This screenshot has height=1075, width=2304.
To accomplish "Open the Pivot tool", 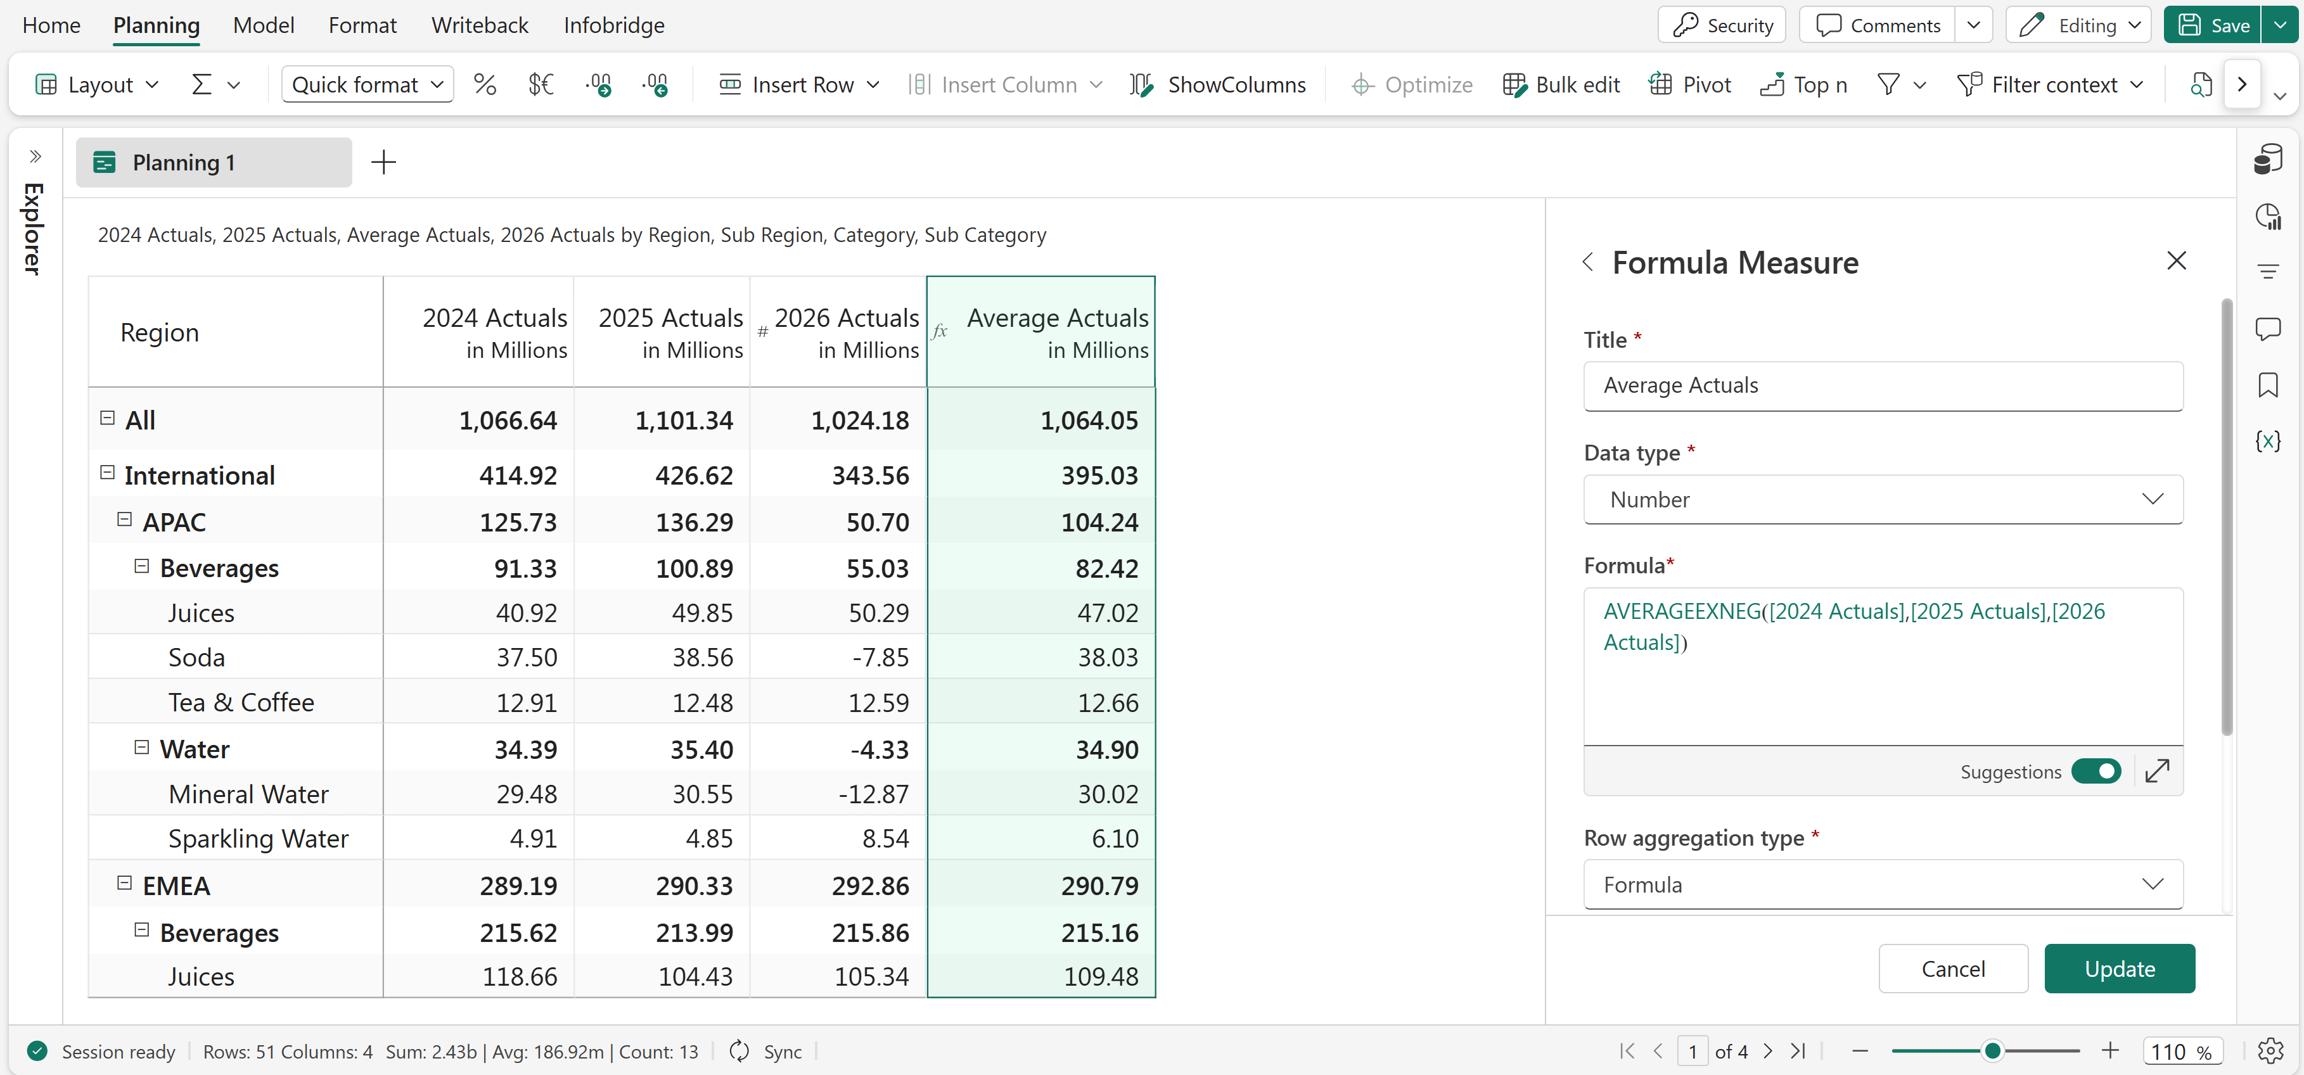I will pyautogui.click(x=1690, y=85).
